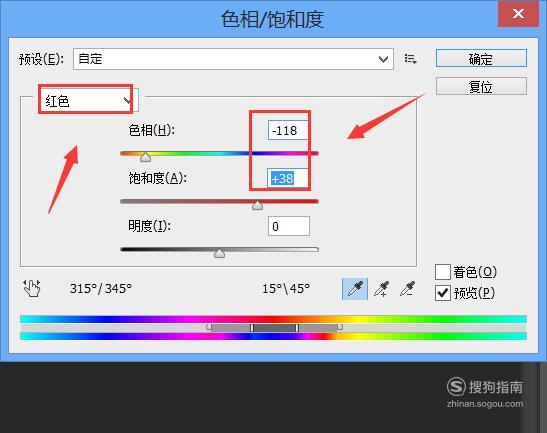Click the hue value field -118

(289, 130)
